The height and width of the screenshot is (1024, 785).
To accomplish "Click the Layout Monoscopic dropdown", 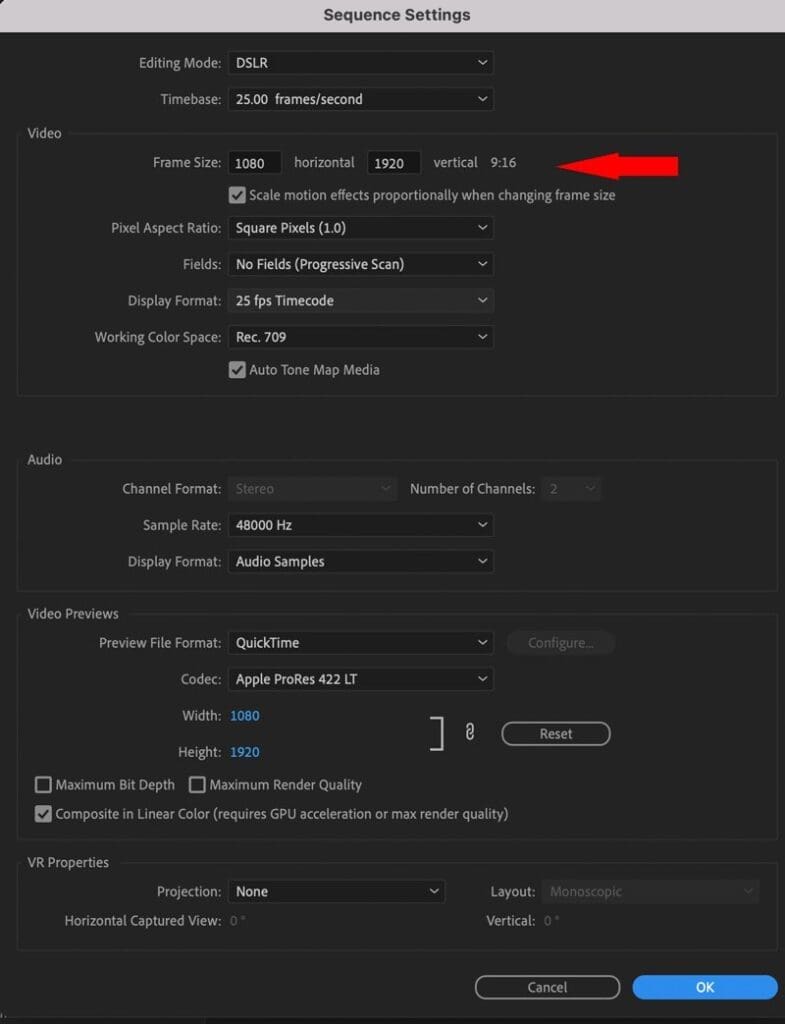I will (650, 891).
